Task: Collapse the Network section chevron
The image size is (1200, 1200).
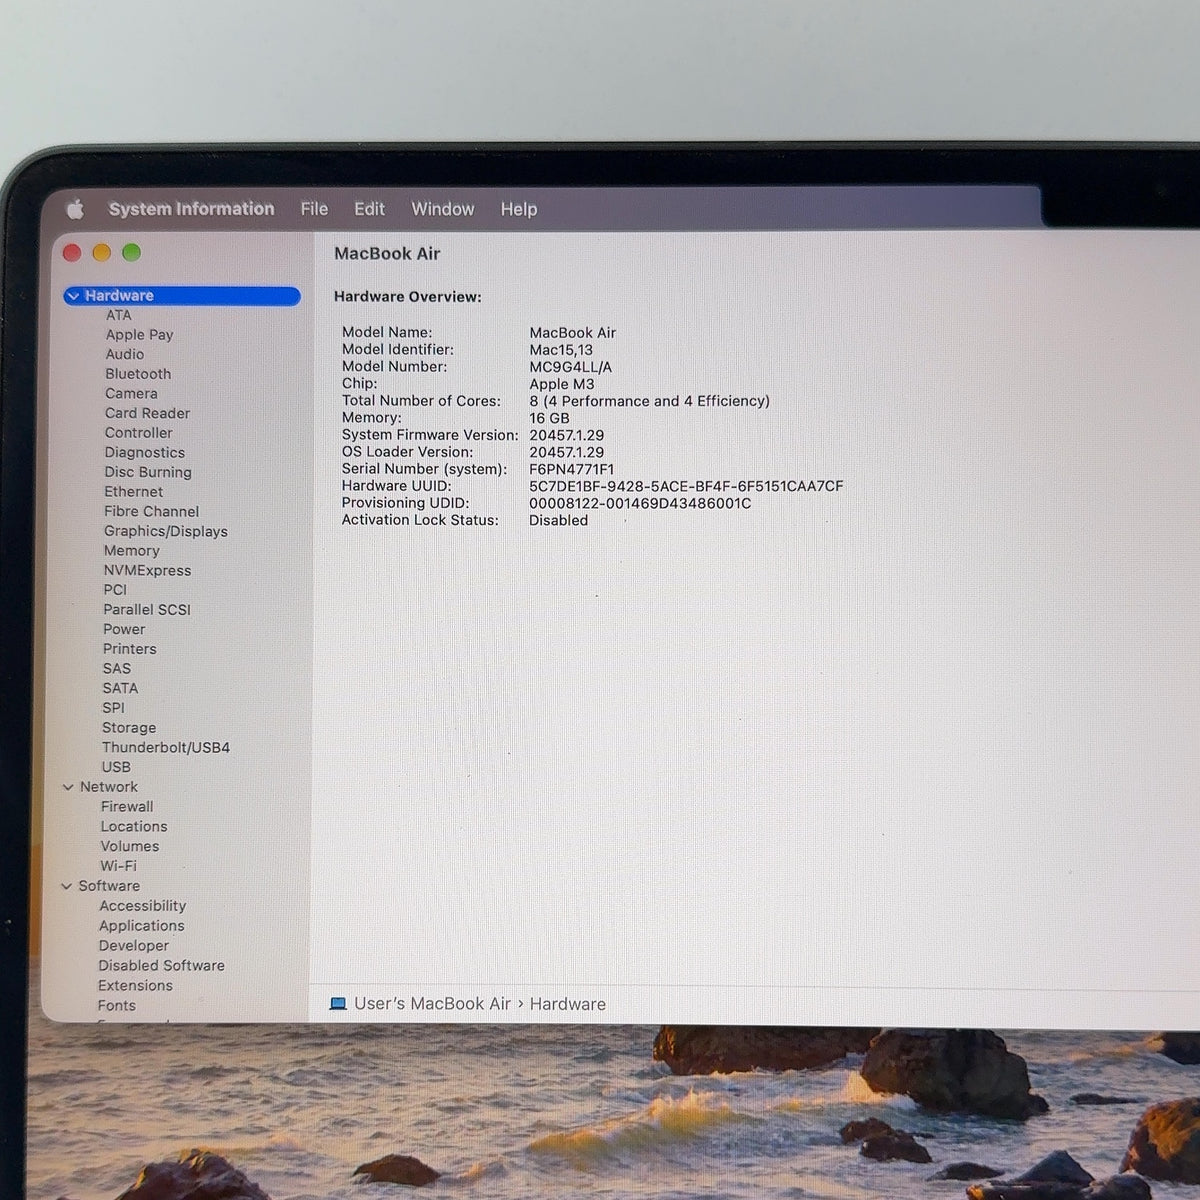Action: point(68,787)
